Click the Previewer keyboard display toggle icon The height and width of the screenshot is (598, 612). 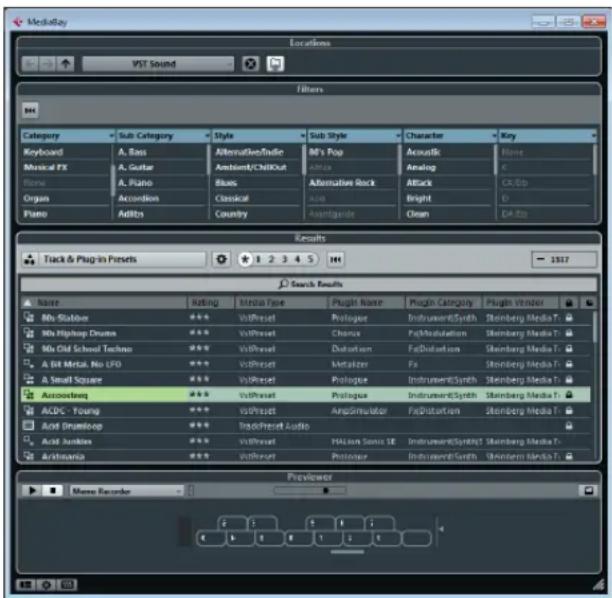pos(588,491)
